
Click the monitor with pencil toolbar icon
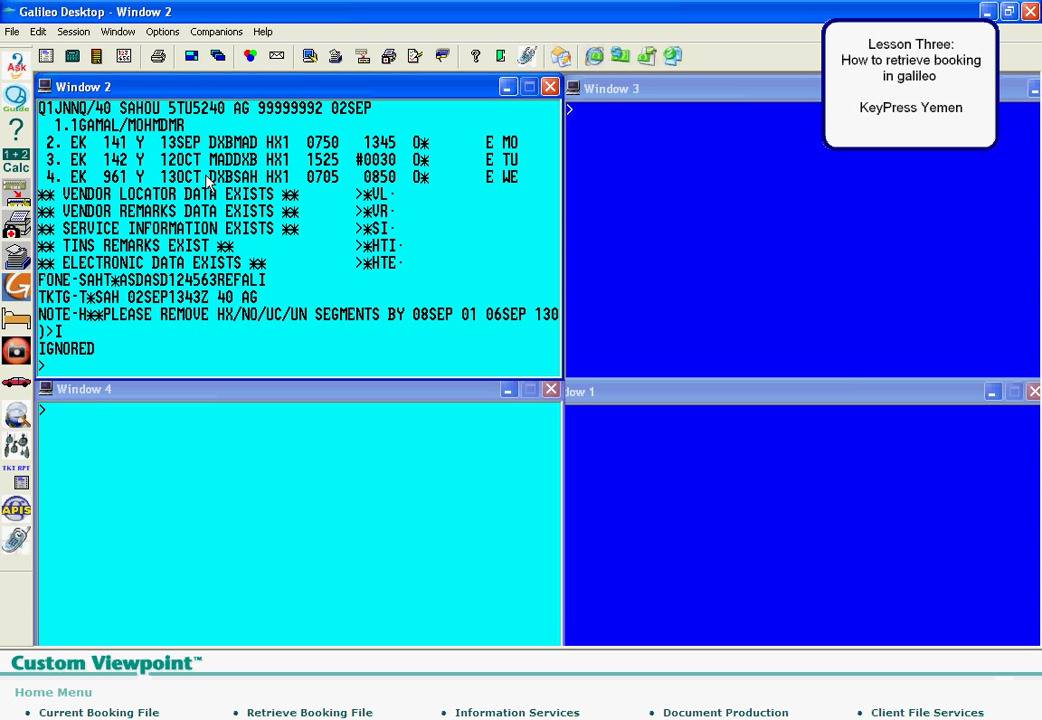point(310,56)
